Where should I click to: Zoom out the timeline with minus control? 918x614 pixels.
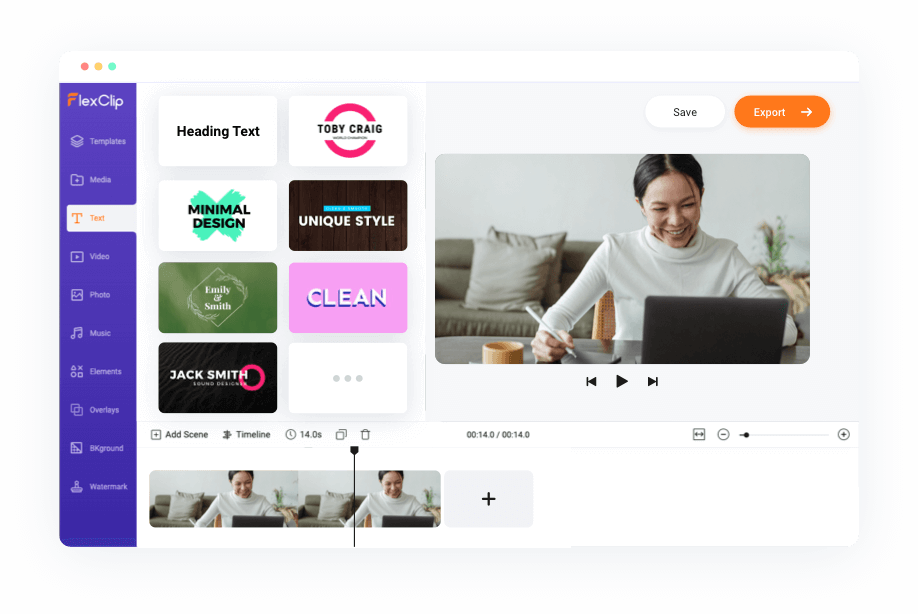tap(723, 434)
